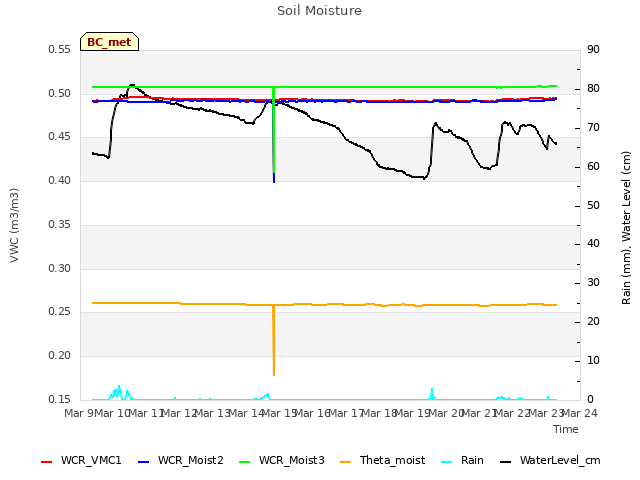Select the Theta_moist legend entry
Viewport: 640px width, 480px height.
coord(382,460)
